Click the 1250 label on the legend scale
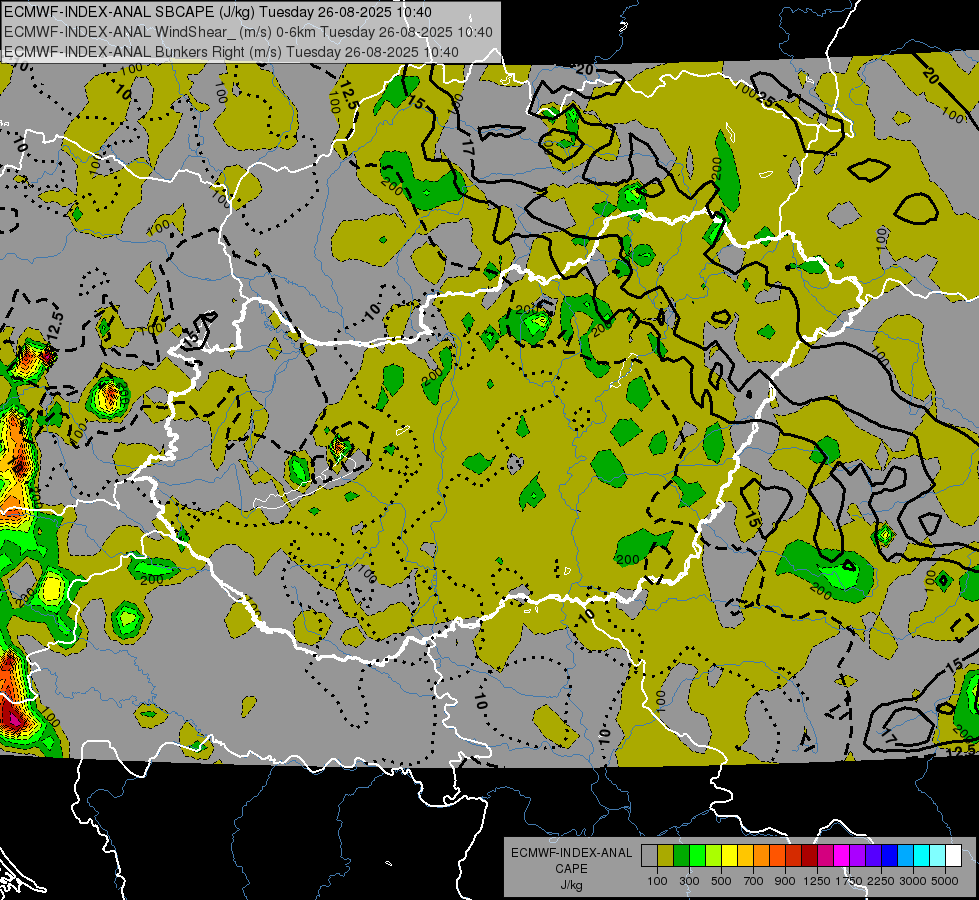Viewport: 979px width, 900px height. (x=817, y=881)
